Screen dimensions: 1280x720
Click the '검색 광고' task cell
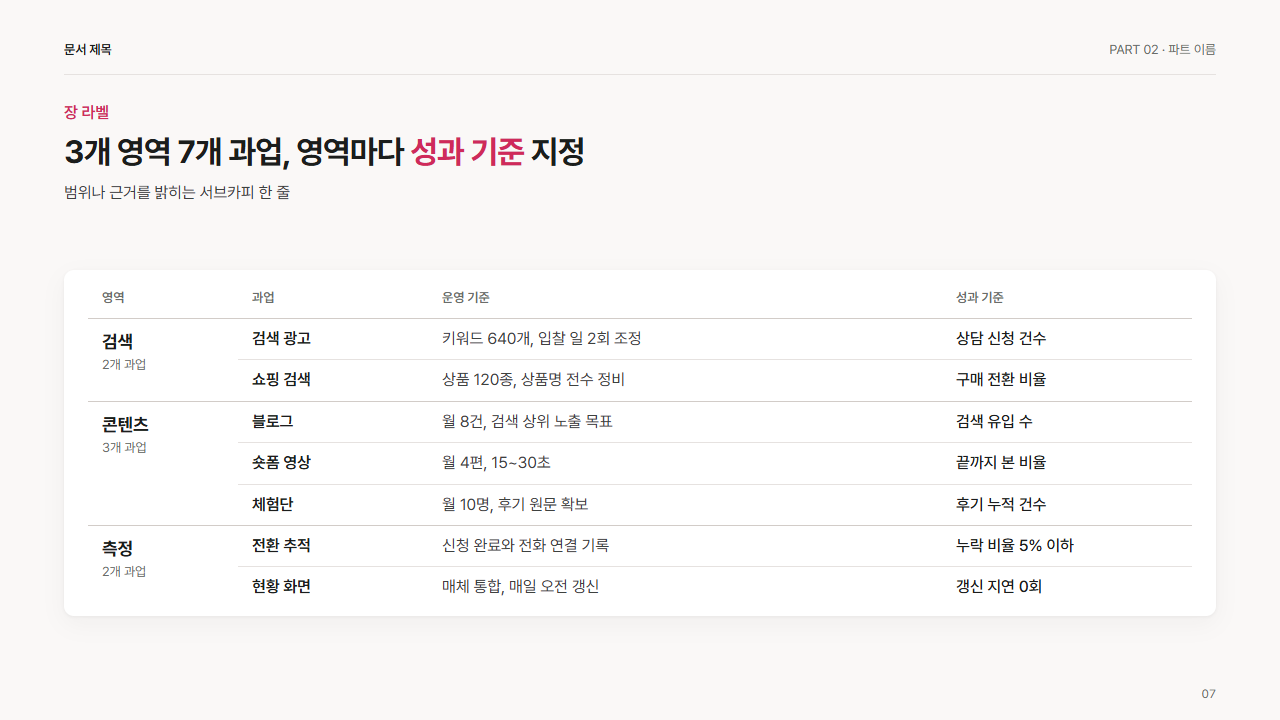coord(281,339)
